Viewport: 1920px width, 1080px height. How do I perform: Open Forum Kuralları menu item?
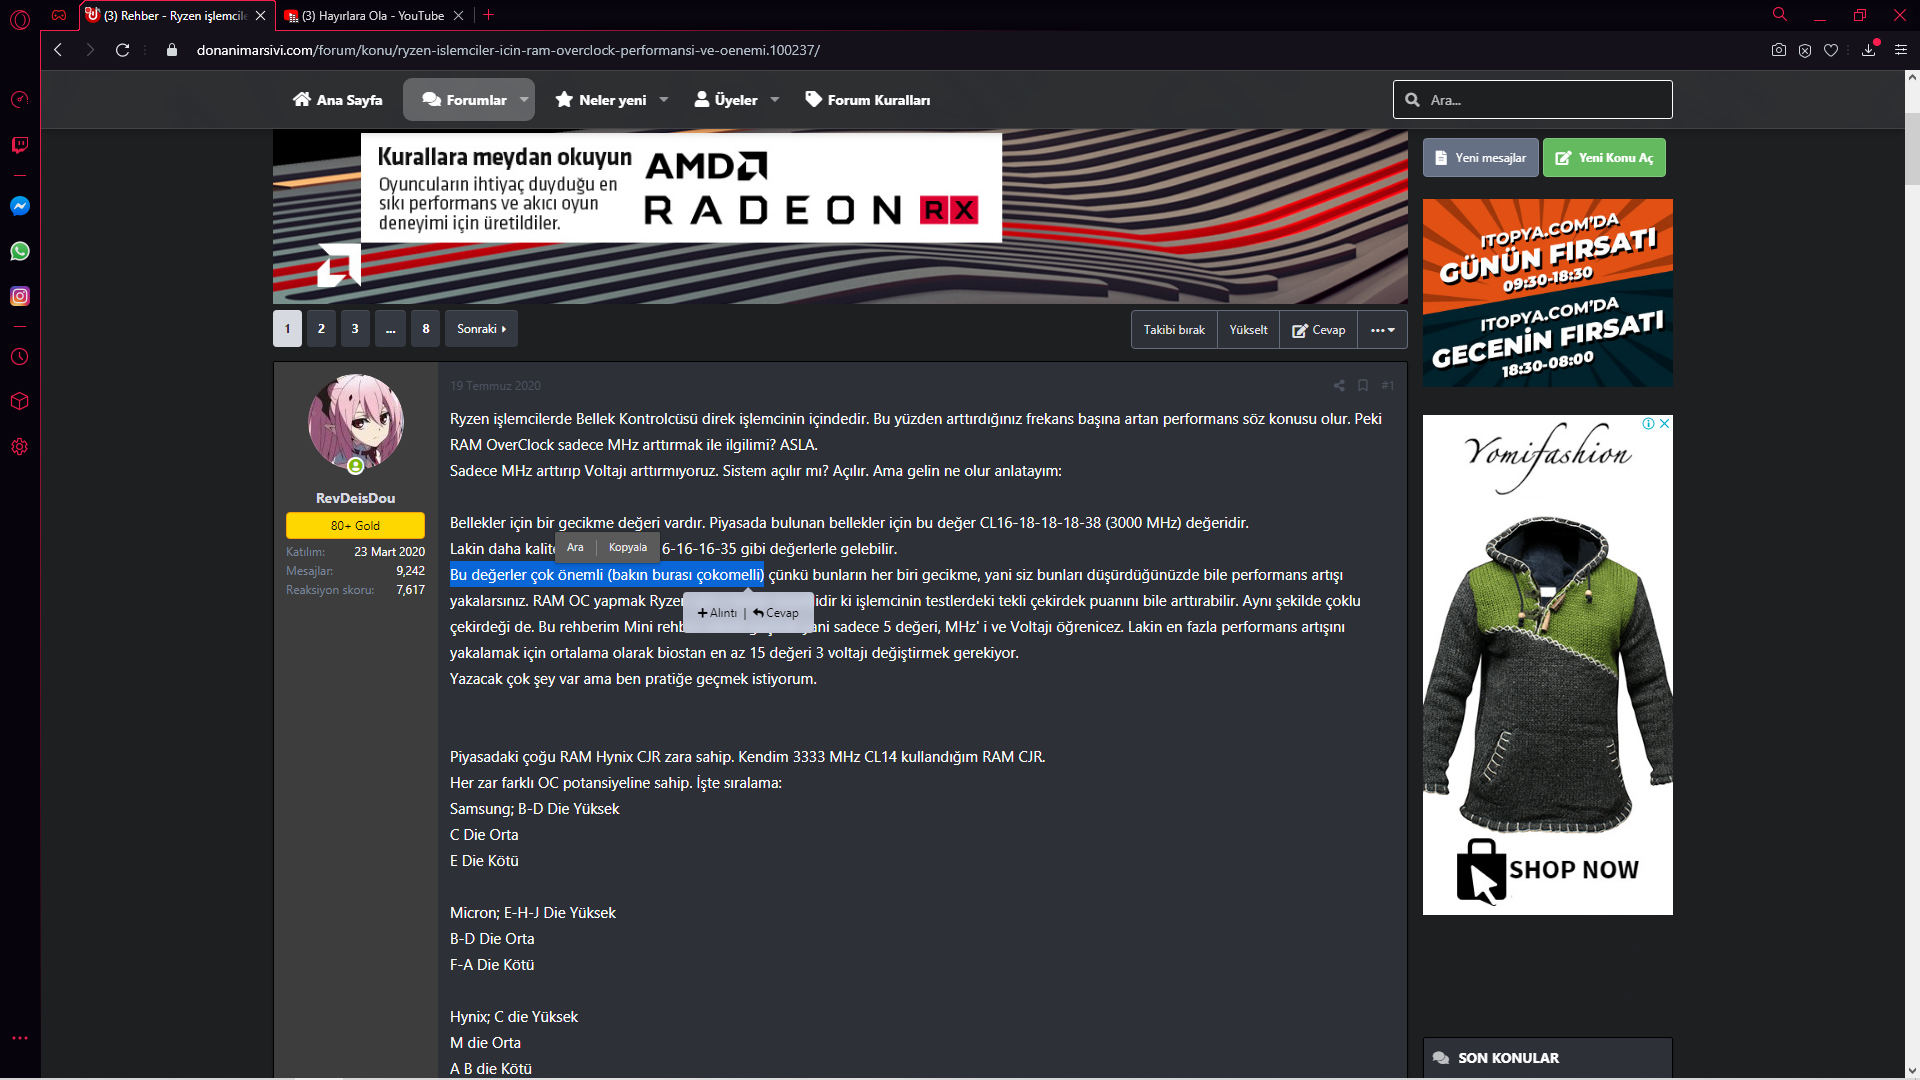point(867,100)
